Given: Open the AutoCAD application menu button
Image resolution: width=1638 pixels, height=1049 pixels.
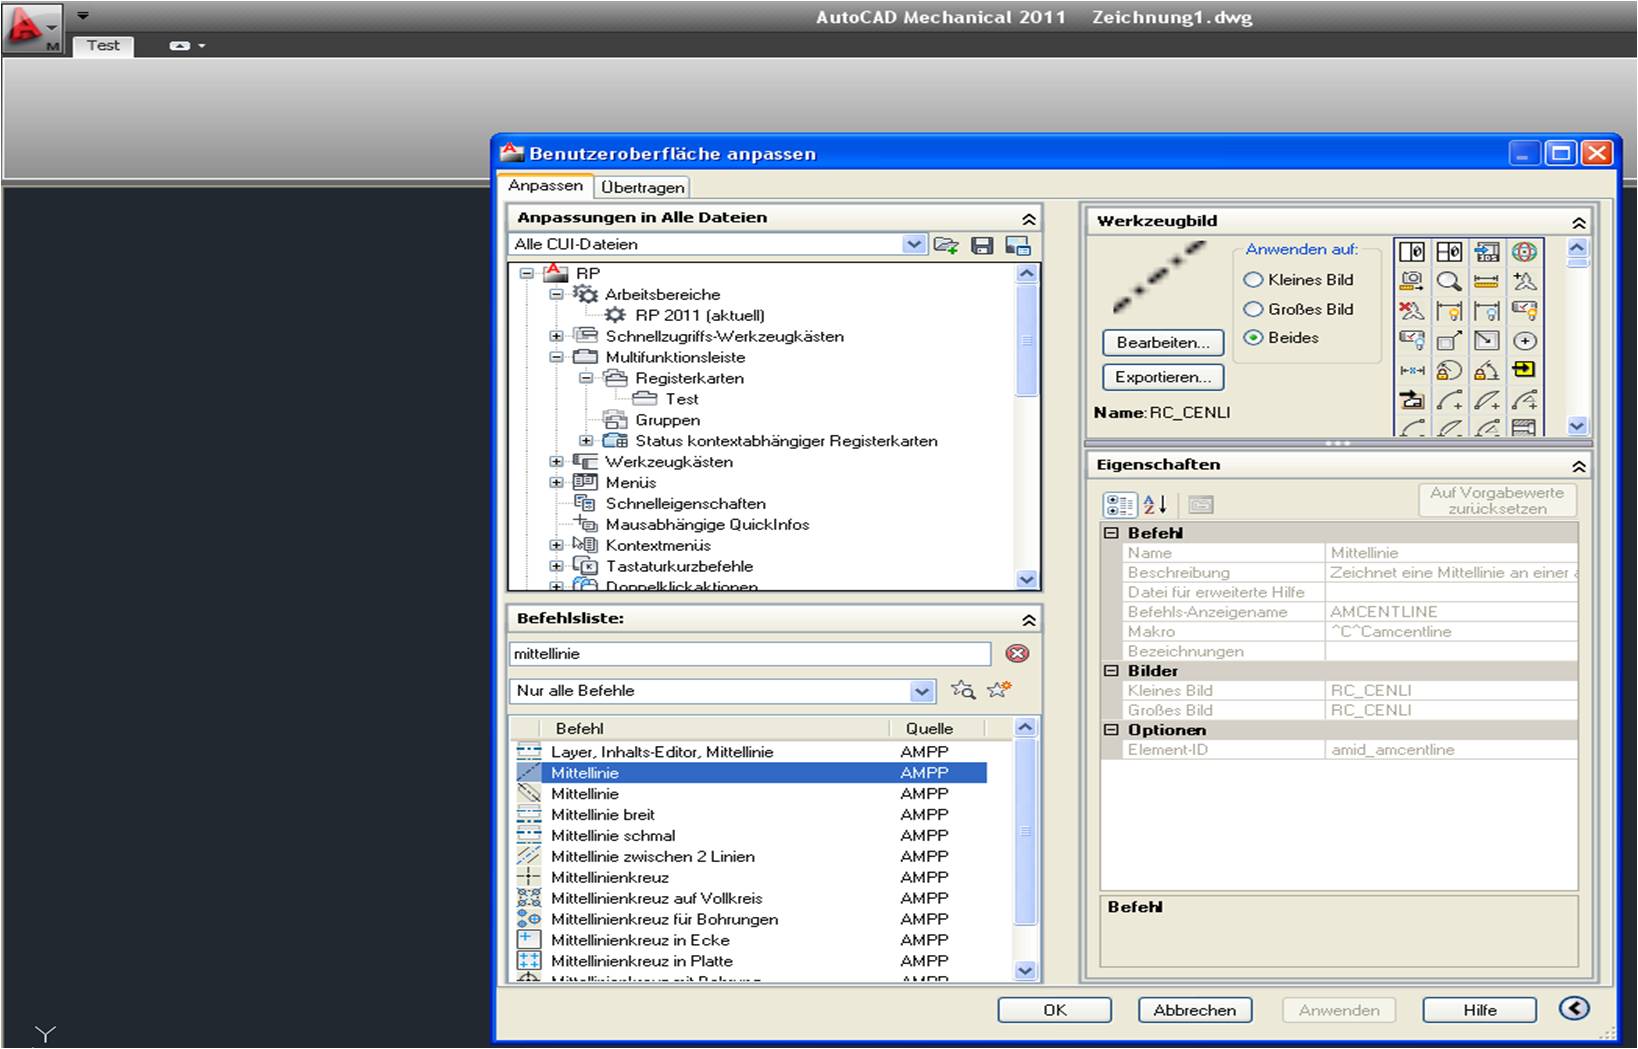Looking at the screenshot, I should click(33, 27).
